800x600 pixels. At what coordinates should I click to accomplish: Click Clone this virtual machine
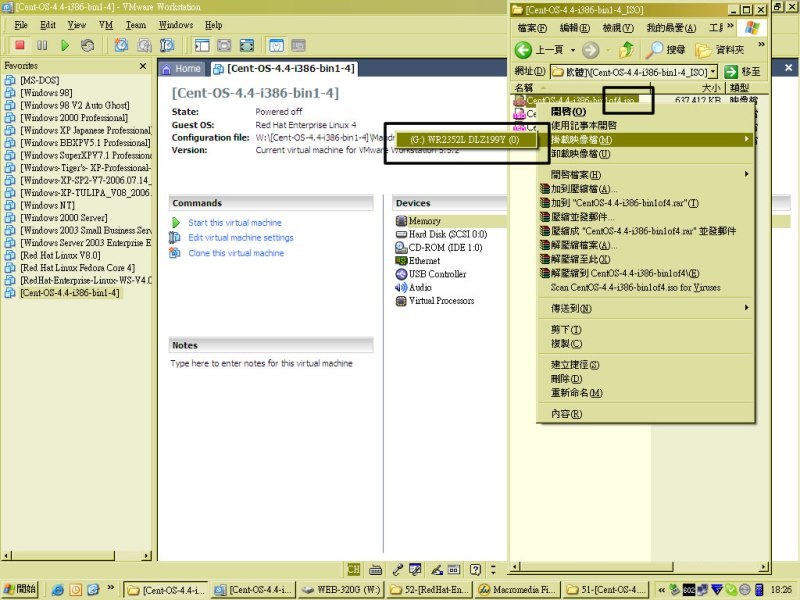(236, 253)
